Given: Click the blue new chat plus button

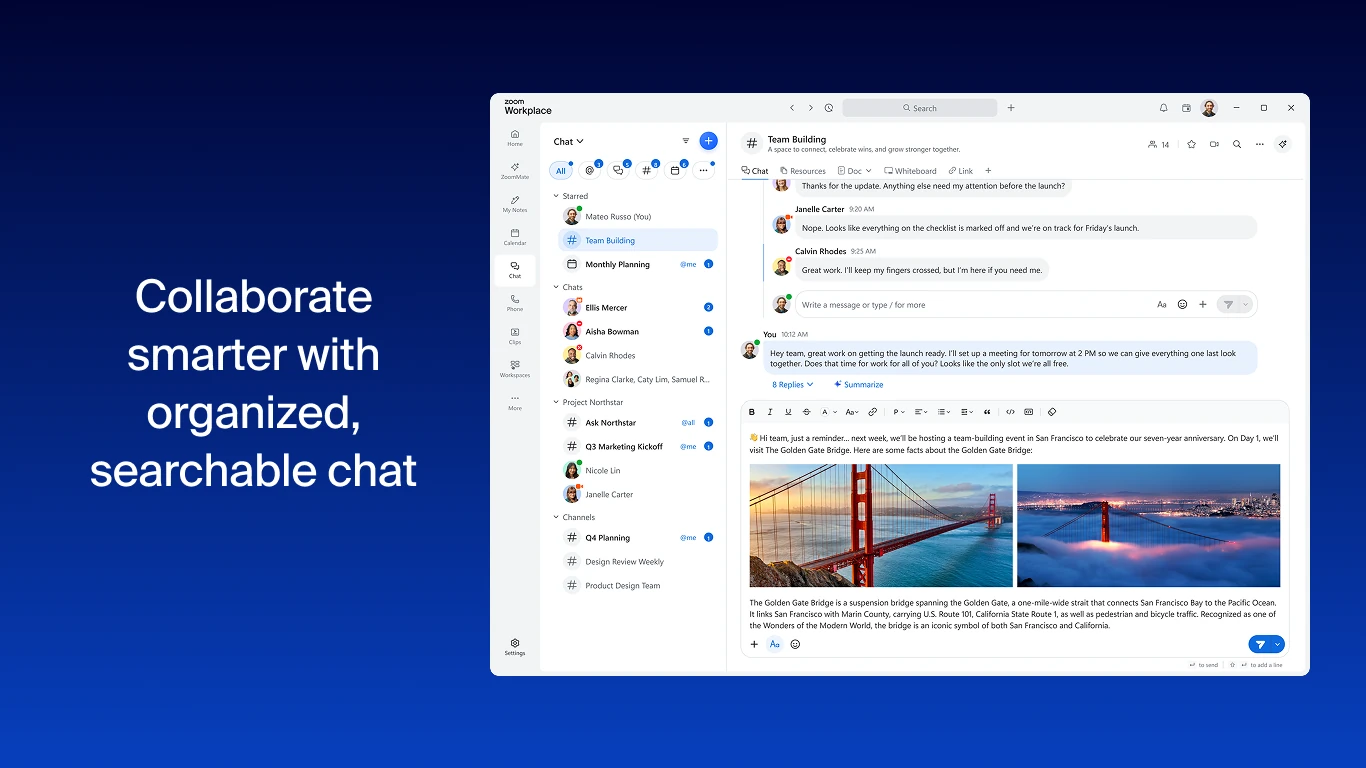Looking at the screenshot, I should (x=708, y=141).
